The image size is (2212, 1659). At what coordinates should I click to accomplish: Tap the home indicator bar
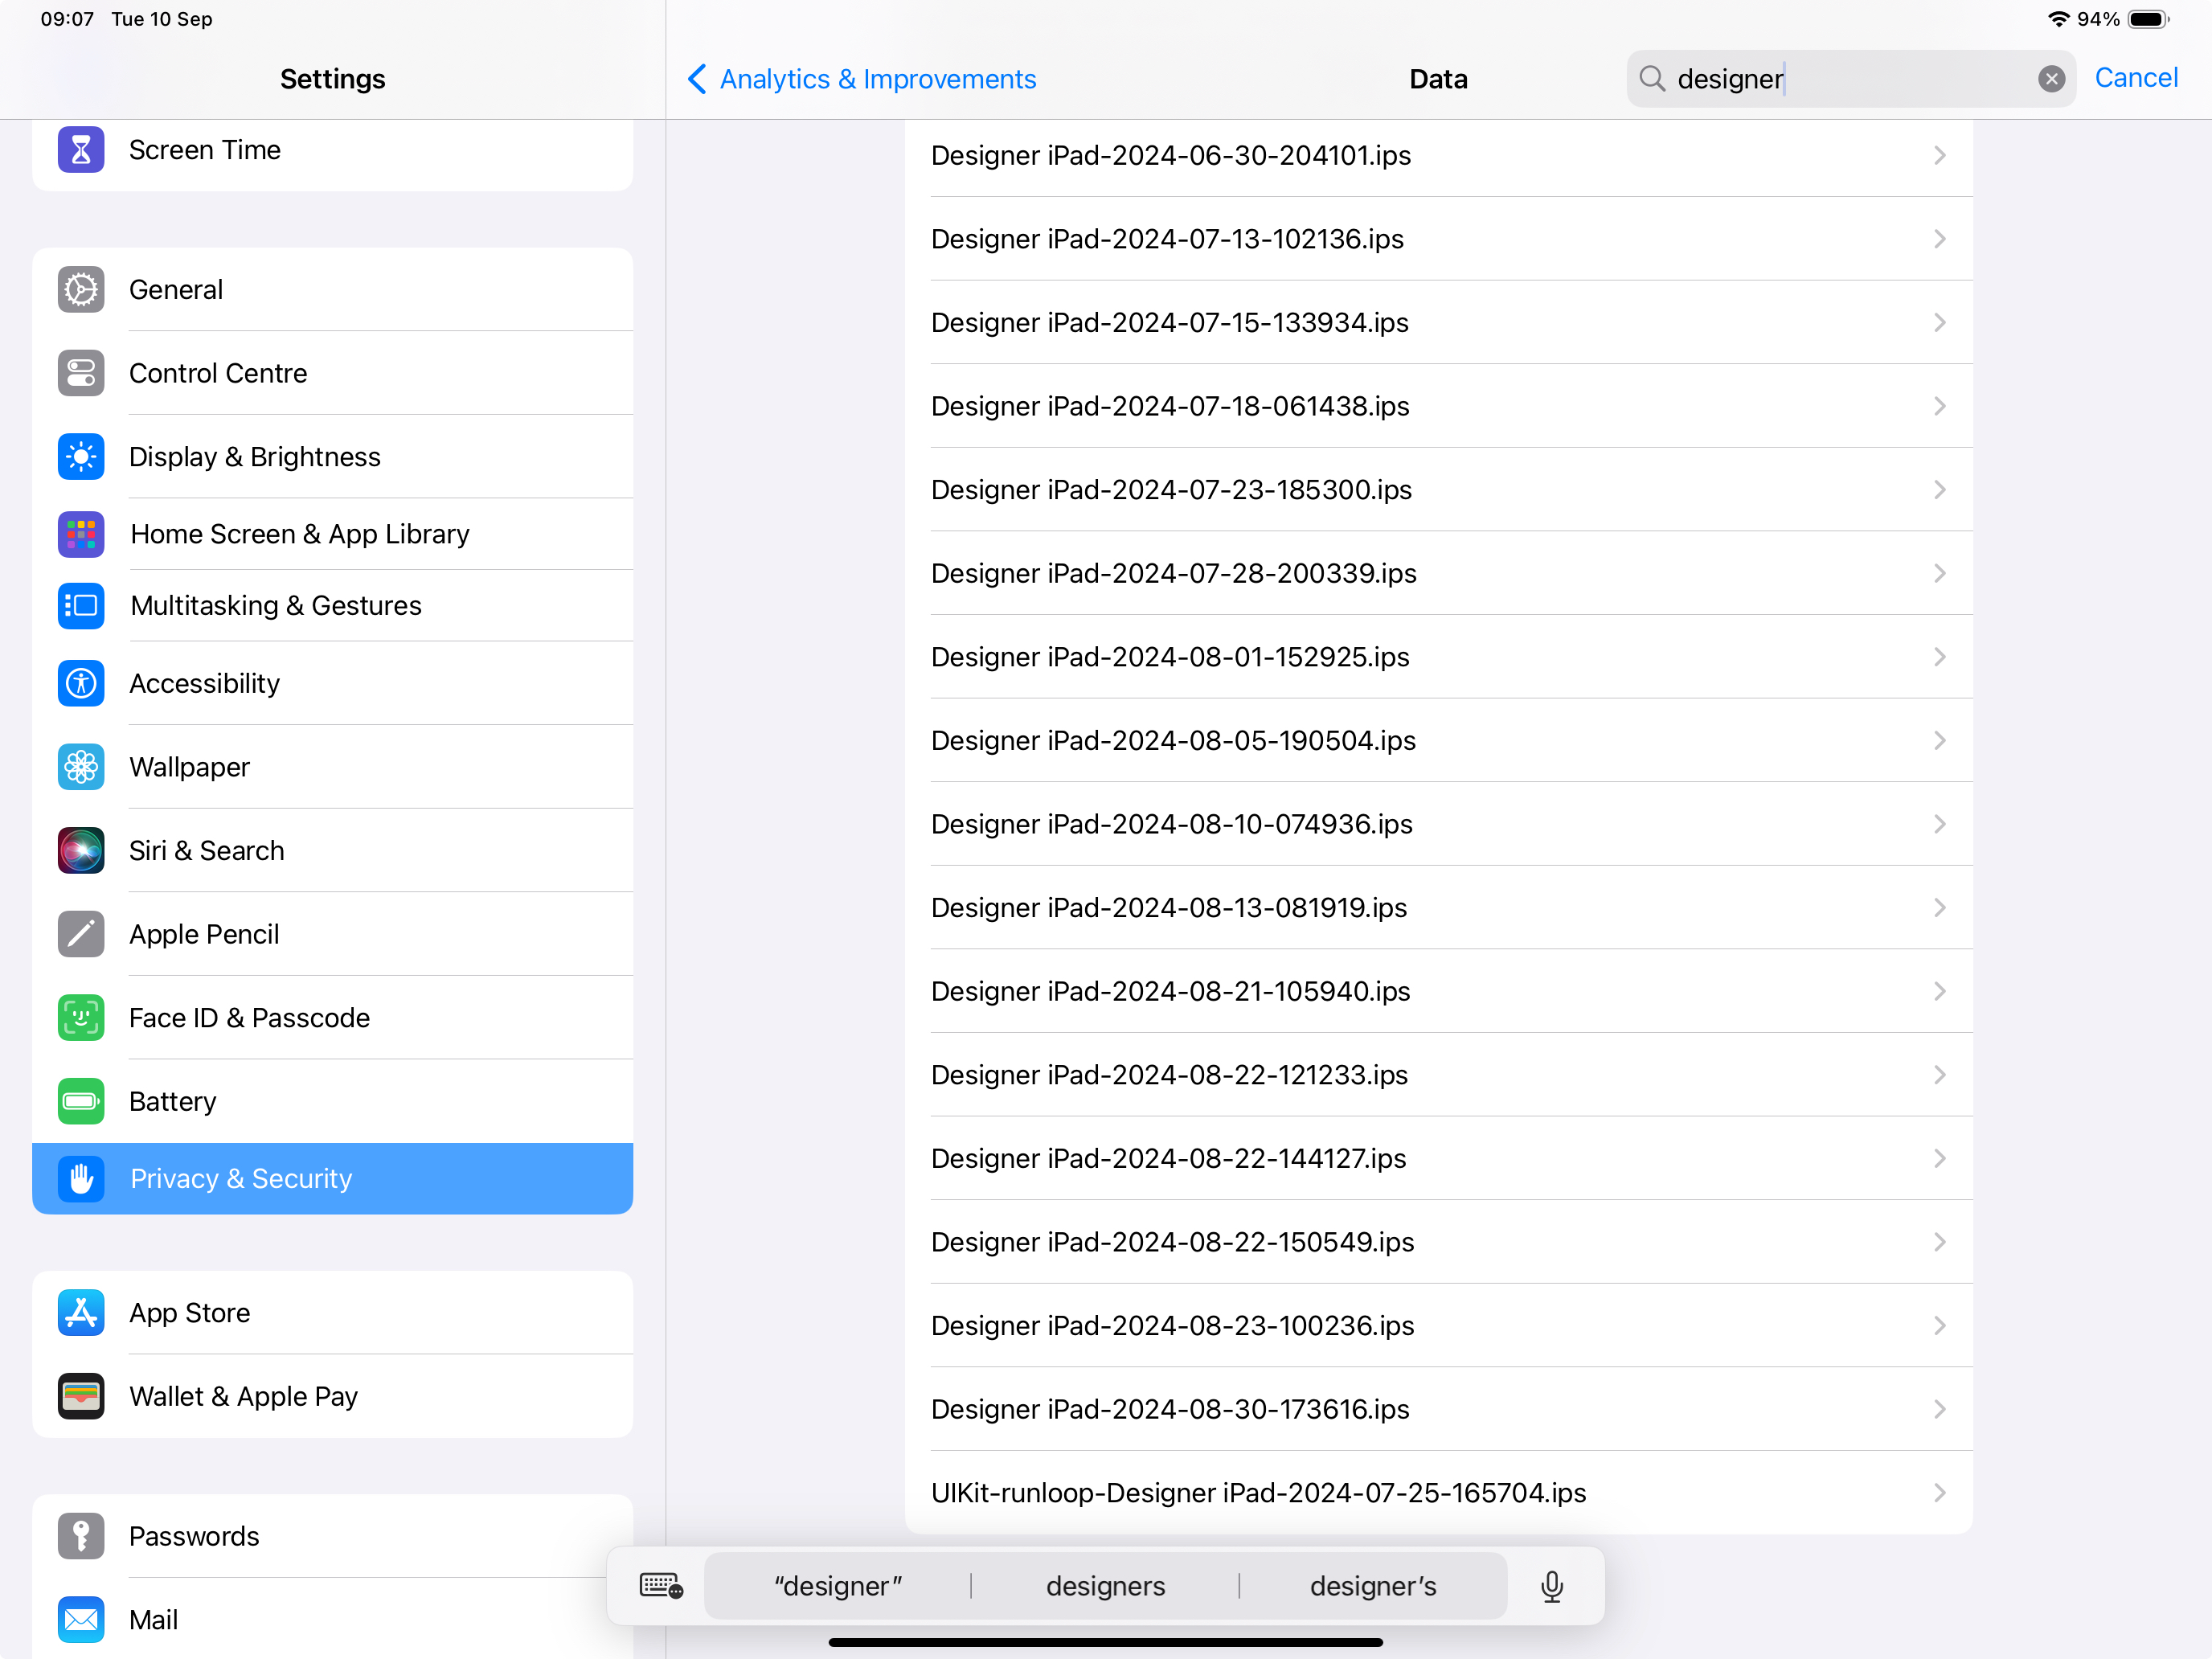coord(1105,1642)
